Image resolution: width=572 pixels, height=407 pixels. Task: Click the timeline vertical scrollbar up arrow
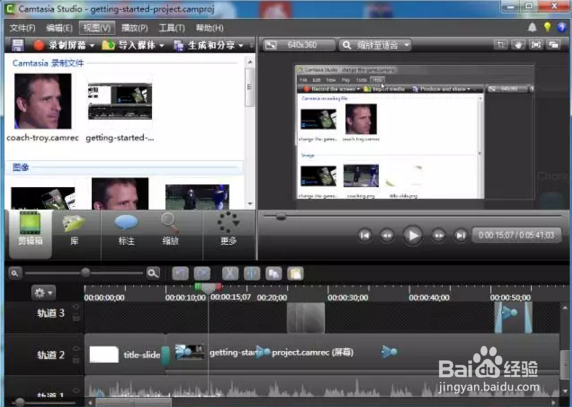pos(564,308)
